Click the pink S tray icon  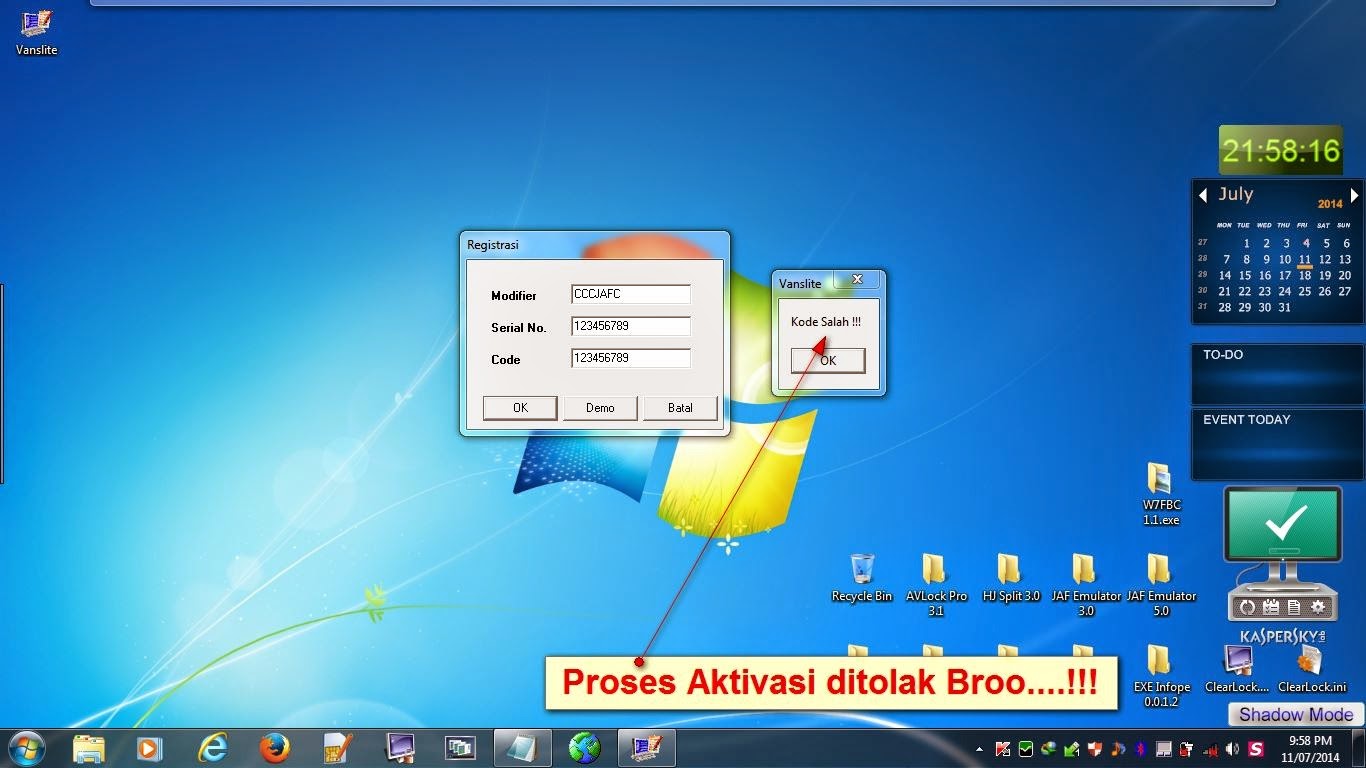click(1256, 749)
